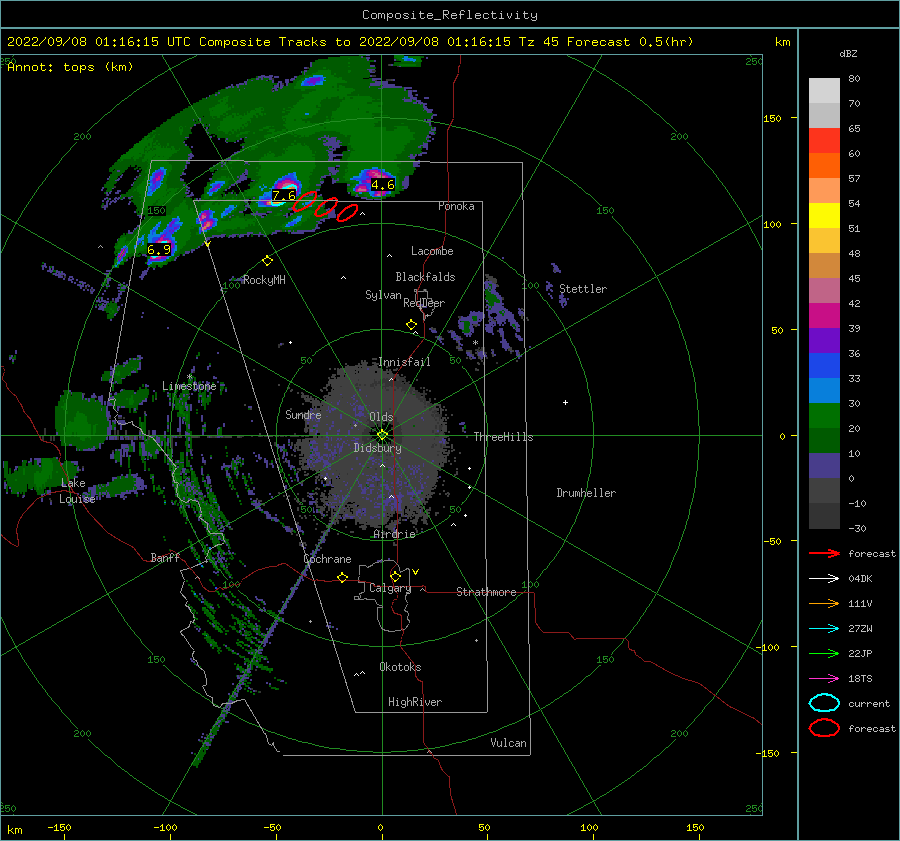Click the yellow diamond marker near Cochrane
This screenshot has width=900, height=841.
(x=343, y=577)
